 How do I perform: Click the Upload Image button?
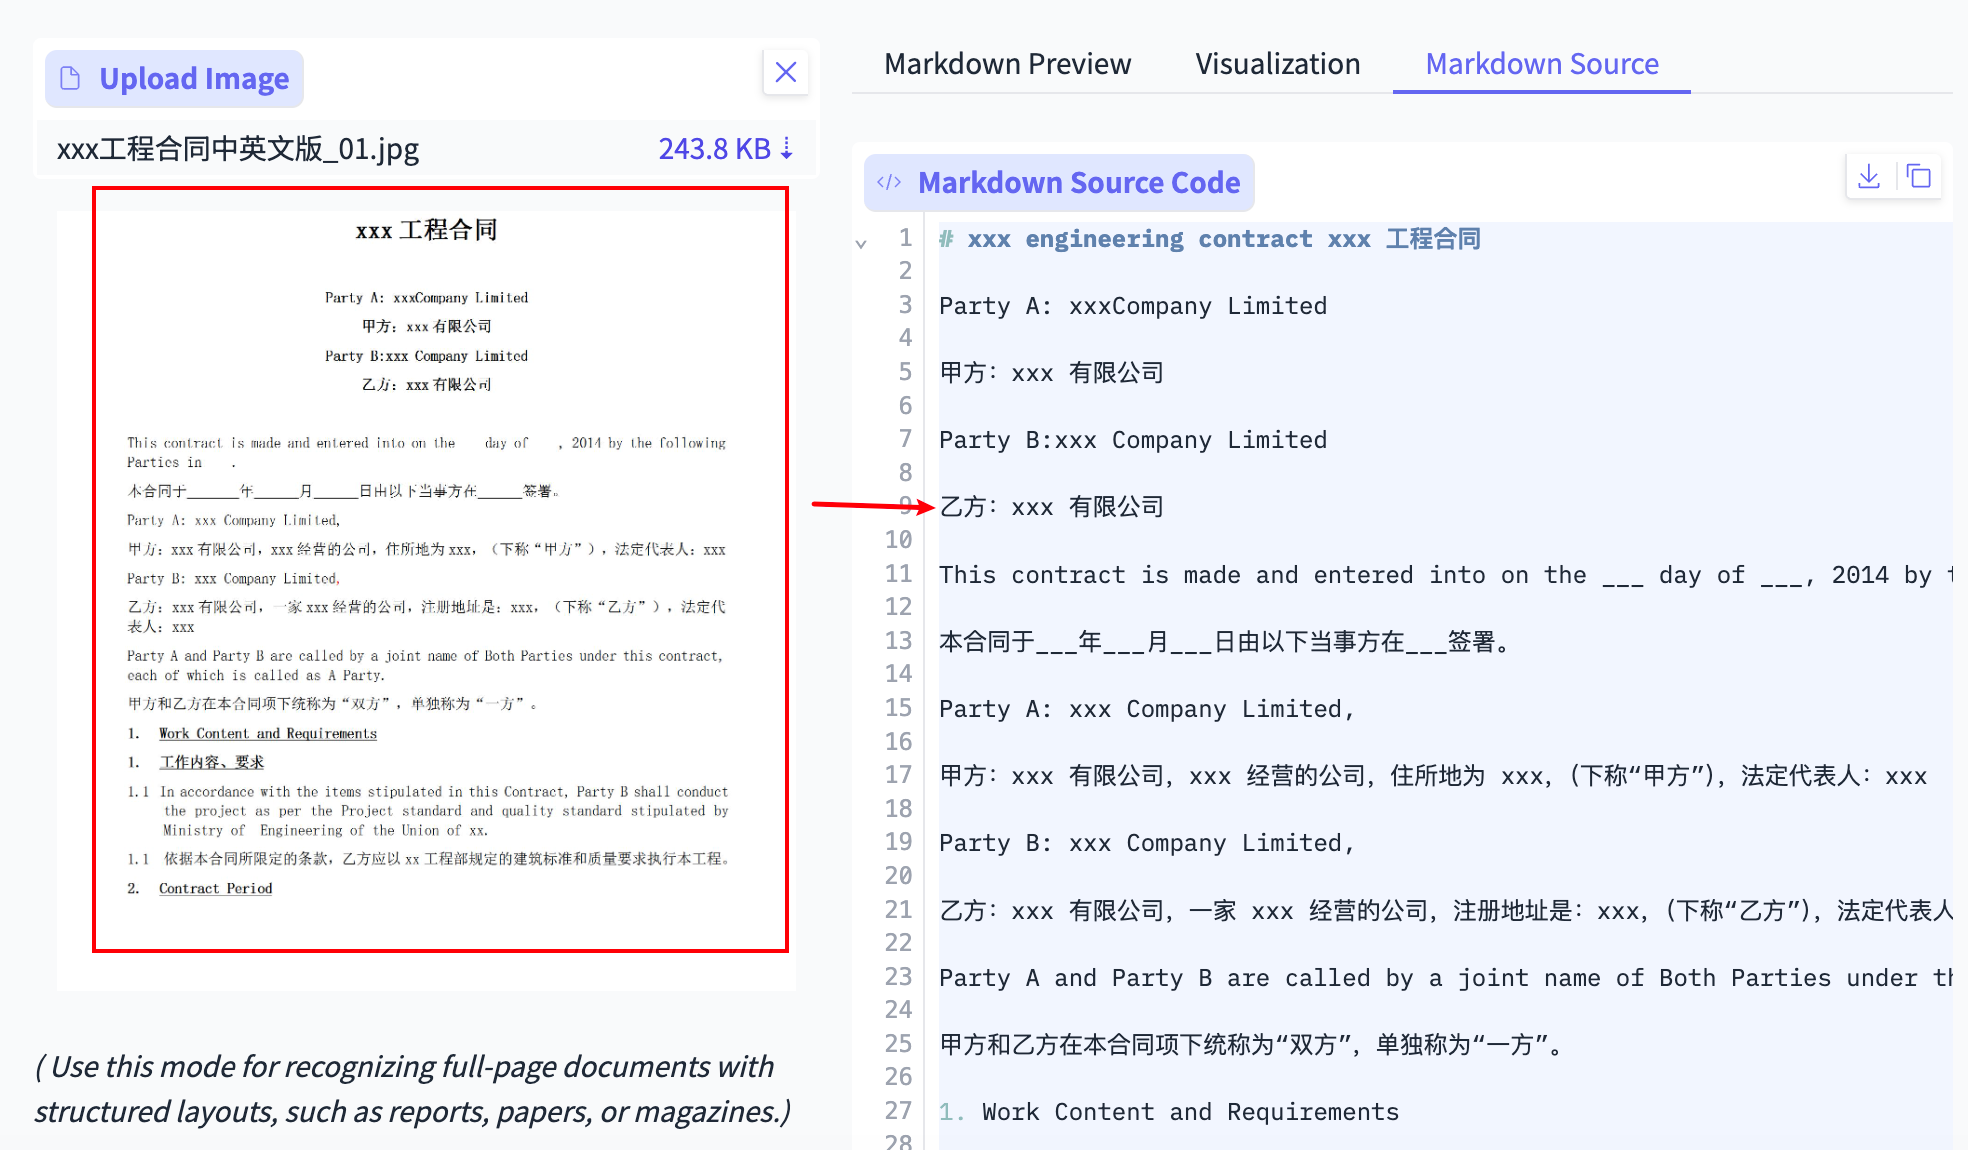(x=173, y=77)
